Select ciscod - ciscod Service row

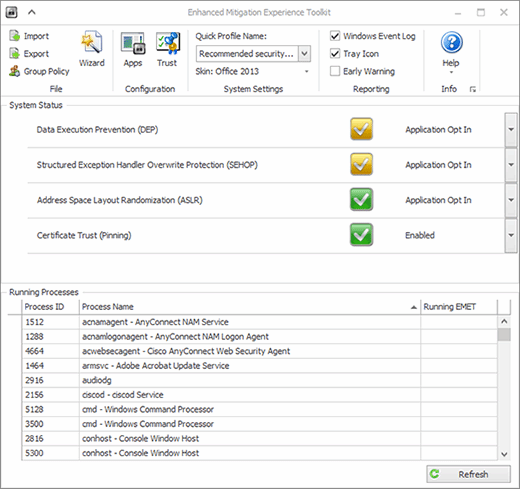[x=260, y=395]
